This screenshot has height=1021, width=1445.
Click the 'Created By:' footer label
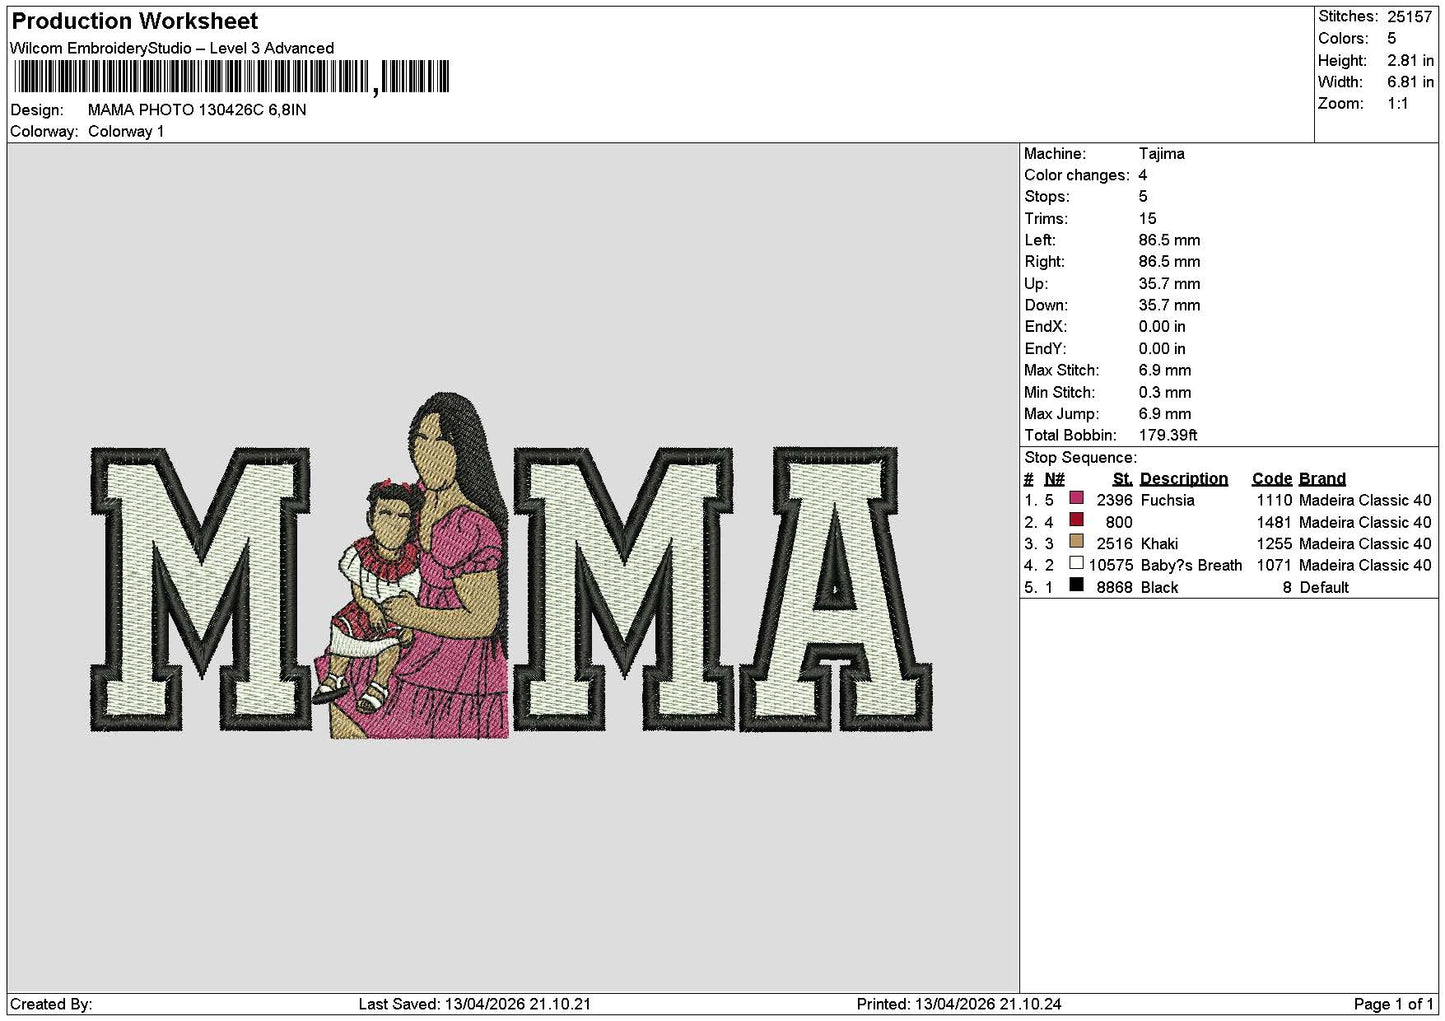51,1004
